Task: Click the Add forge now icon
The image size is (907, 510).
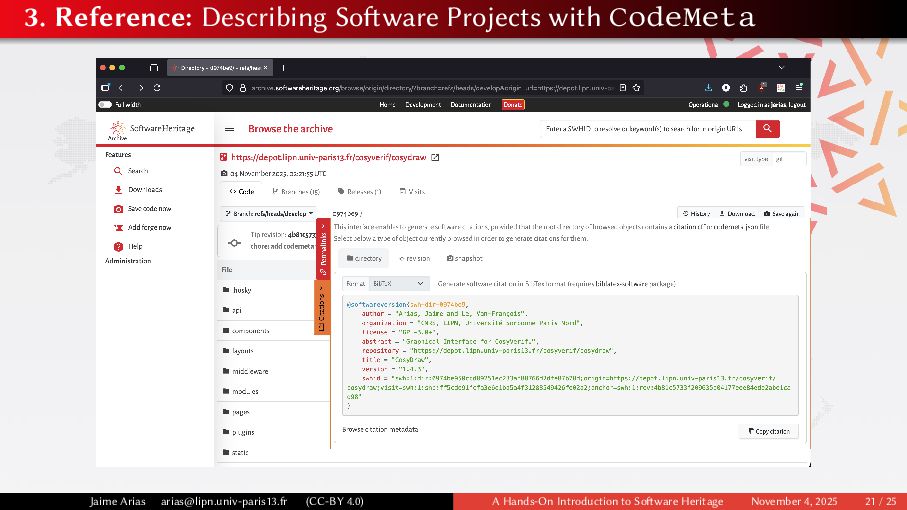Action: (118, 227)
